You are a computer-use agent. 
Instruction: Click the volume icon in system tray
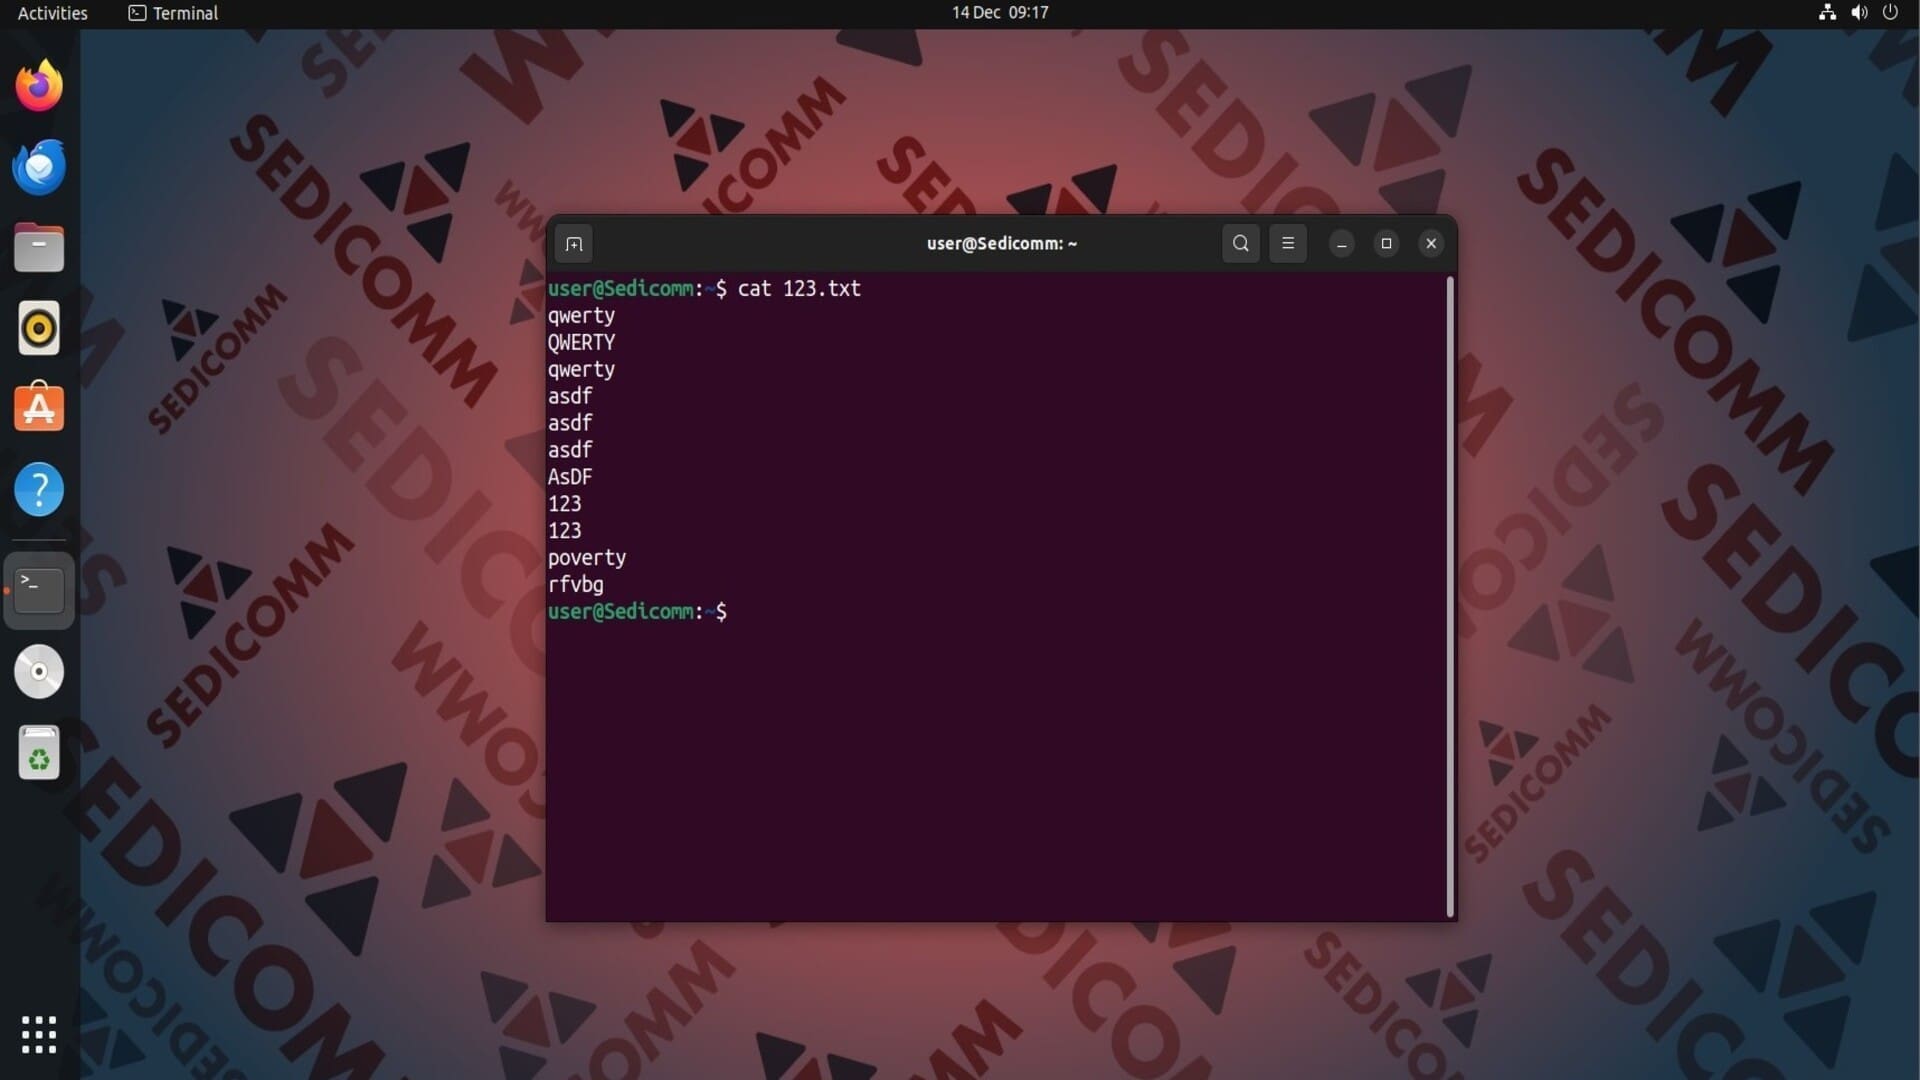1859,13
